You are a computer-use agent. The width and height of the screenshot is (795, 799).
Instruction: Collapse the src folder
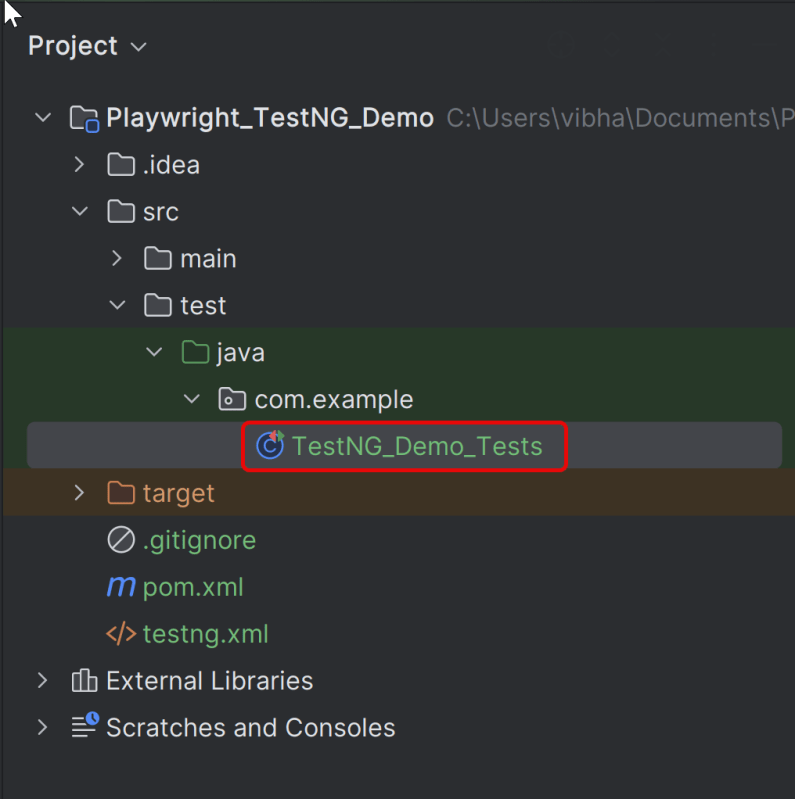pyautogui.click(x=80, y=212)
